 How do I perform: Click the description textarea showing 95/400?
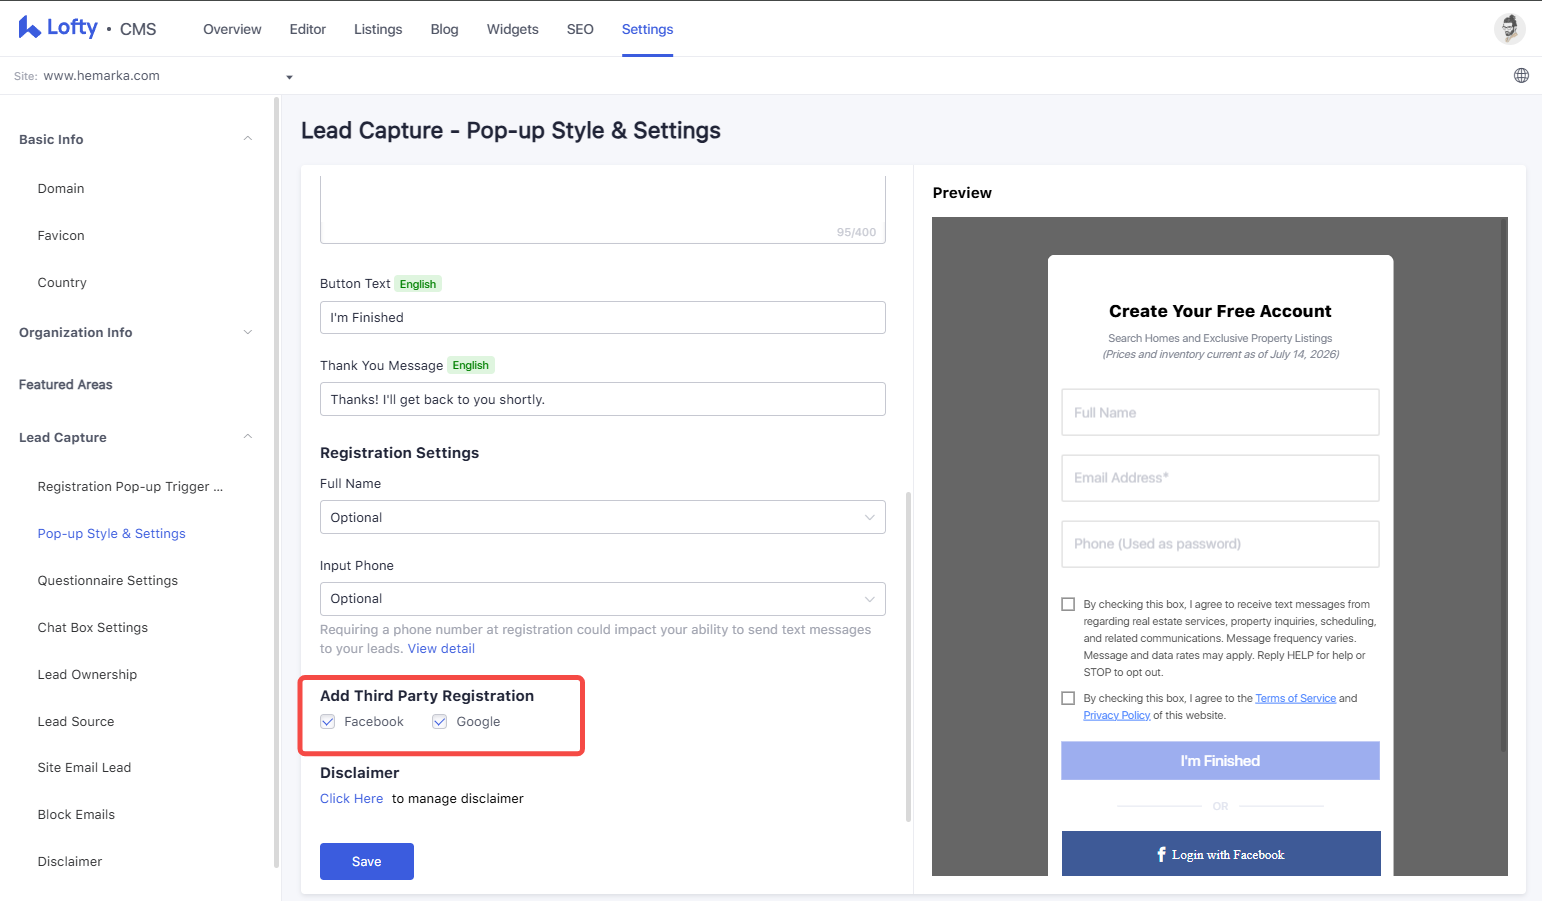tap(602, 210)
